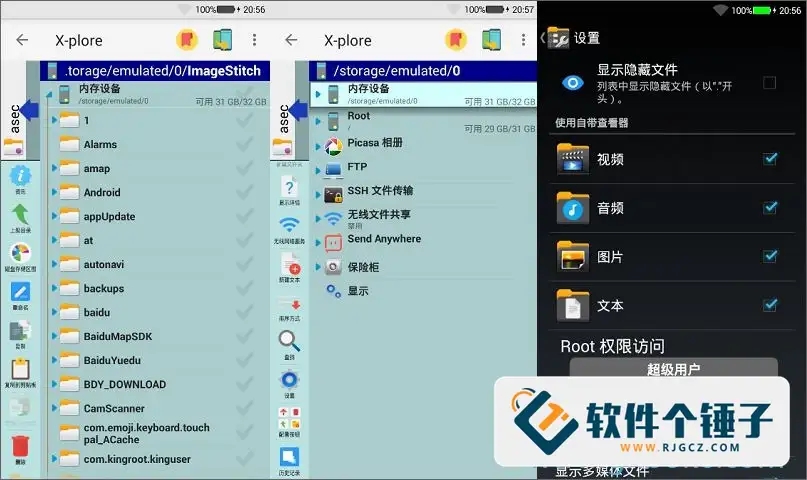Image resolution: width=807 pixels, height=480 pixels.
Task: Open settings via blue gear sidebar icon
Action: [289, 380]
